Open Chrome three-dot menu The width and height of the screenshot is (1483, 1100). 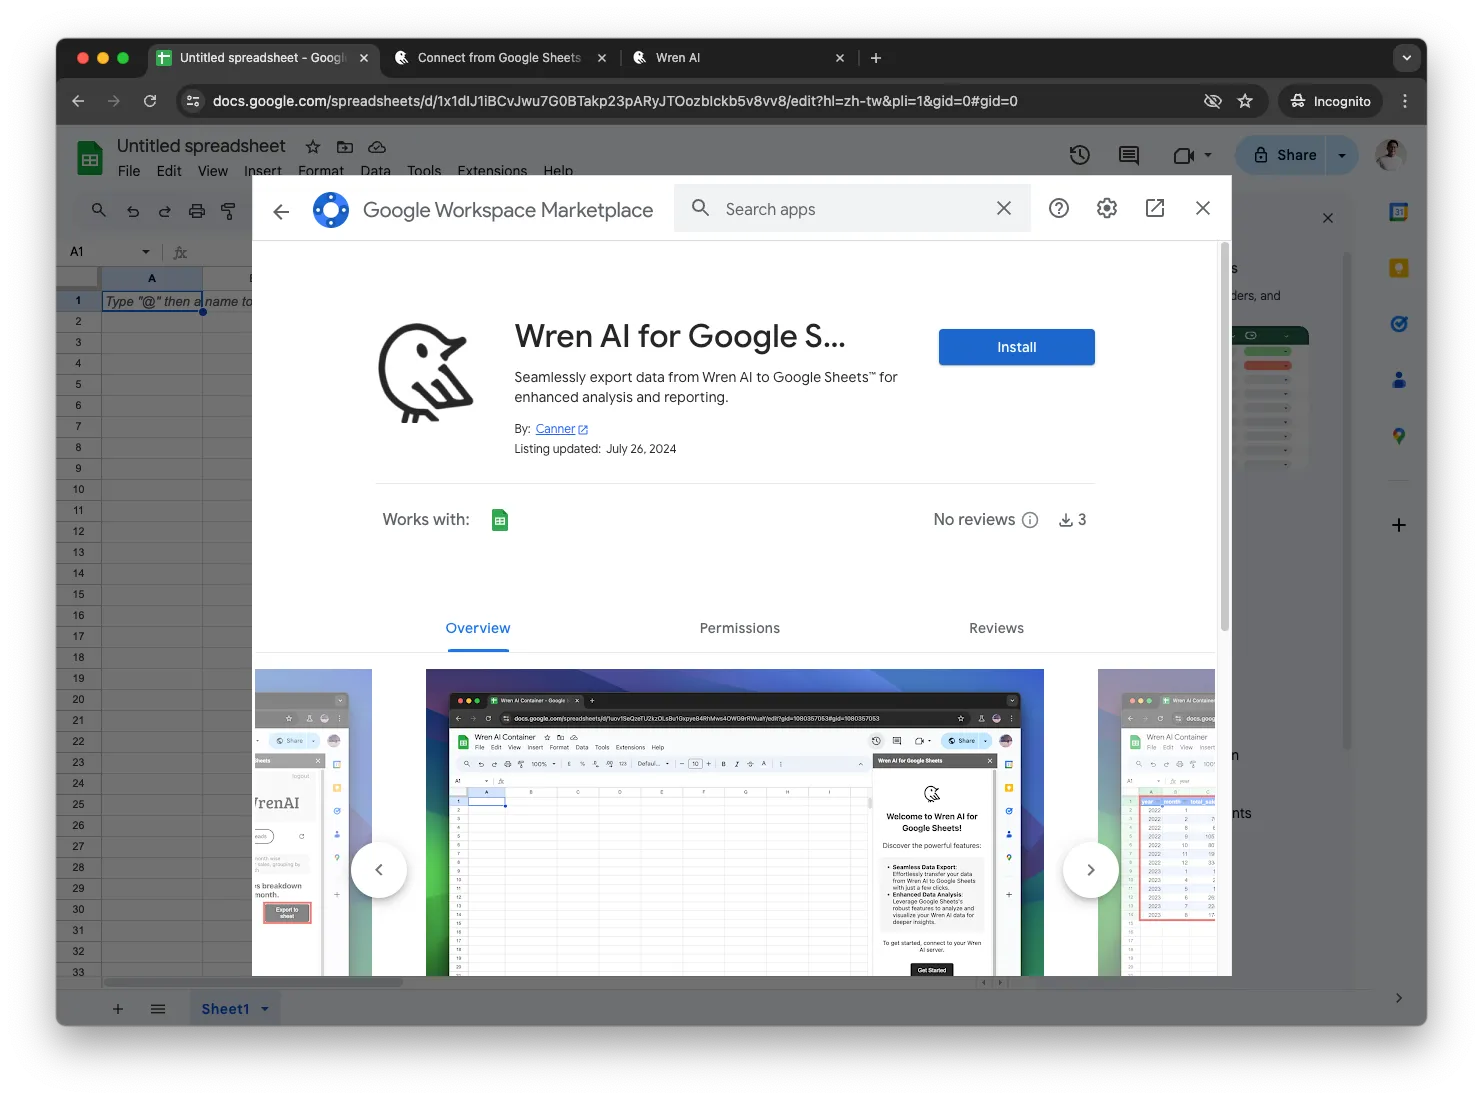click(1405, 101)
